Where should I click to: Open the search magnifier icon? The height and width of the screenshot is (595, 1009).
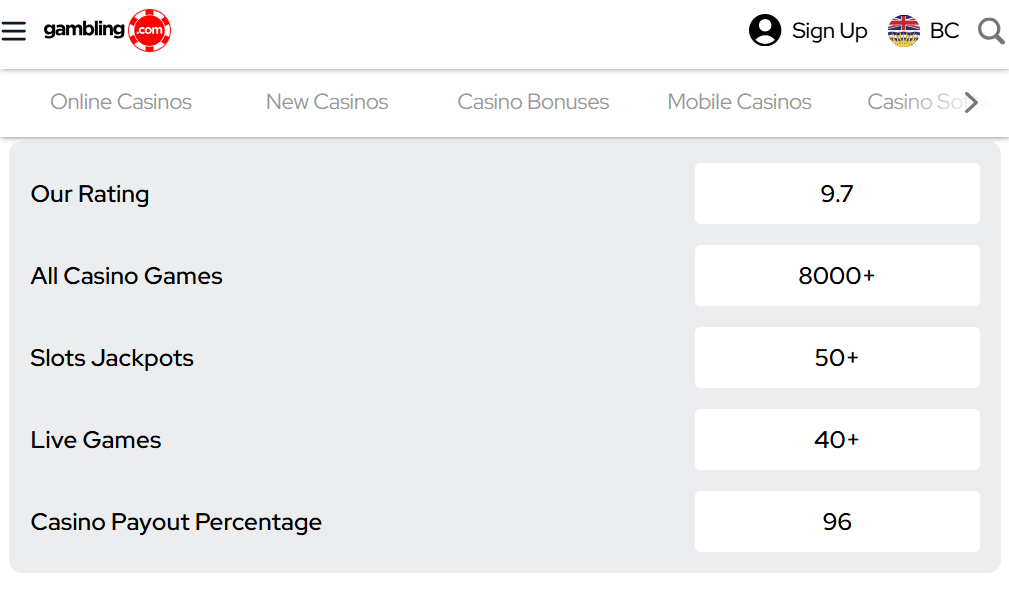coord(991,31)
